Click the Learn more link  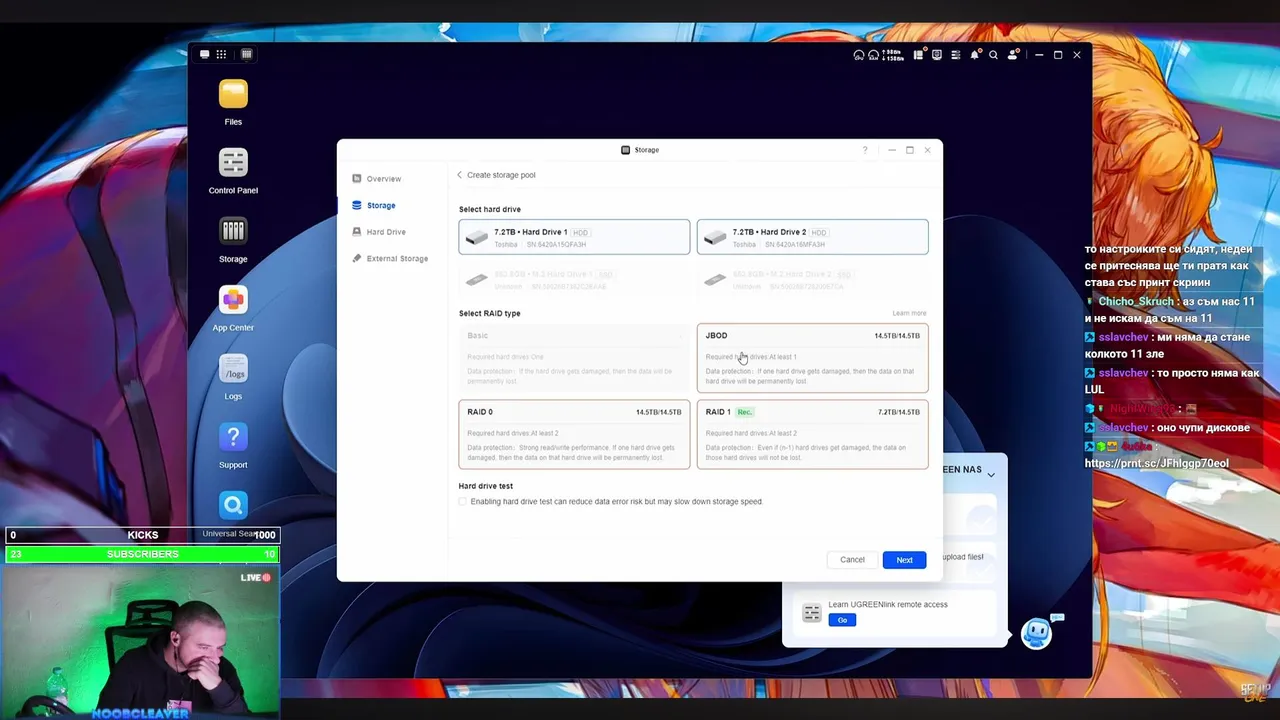coord(909,313)
